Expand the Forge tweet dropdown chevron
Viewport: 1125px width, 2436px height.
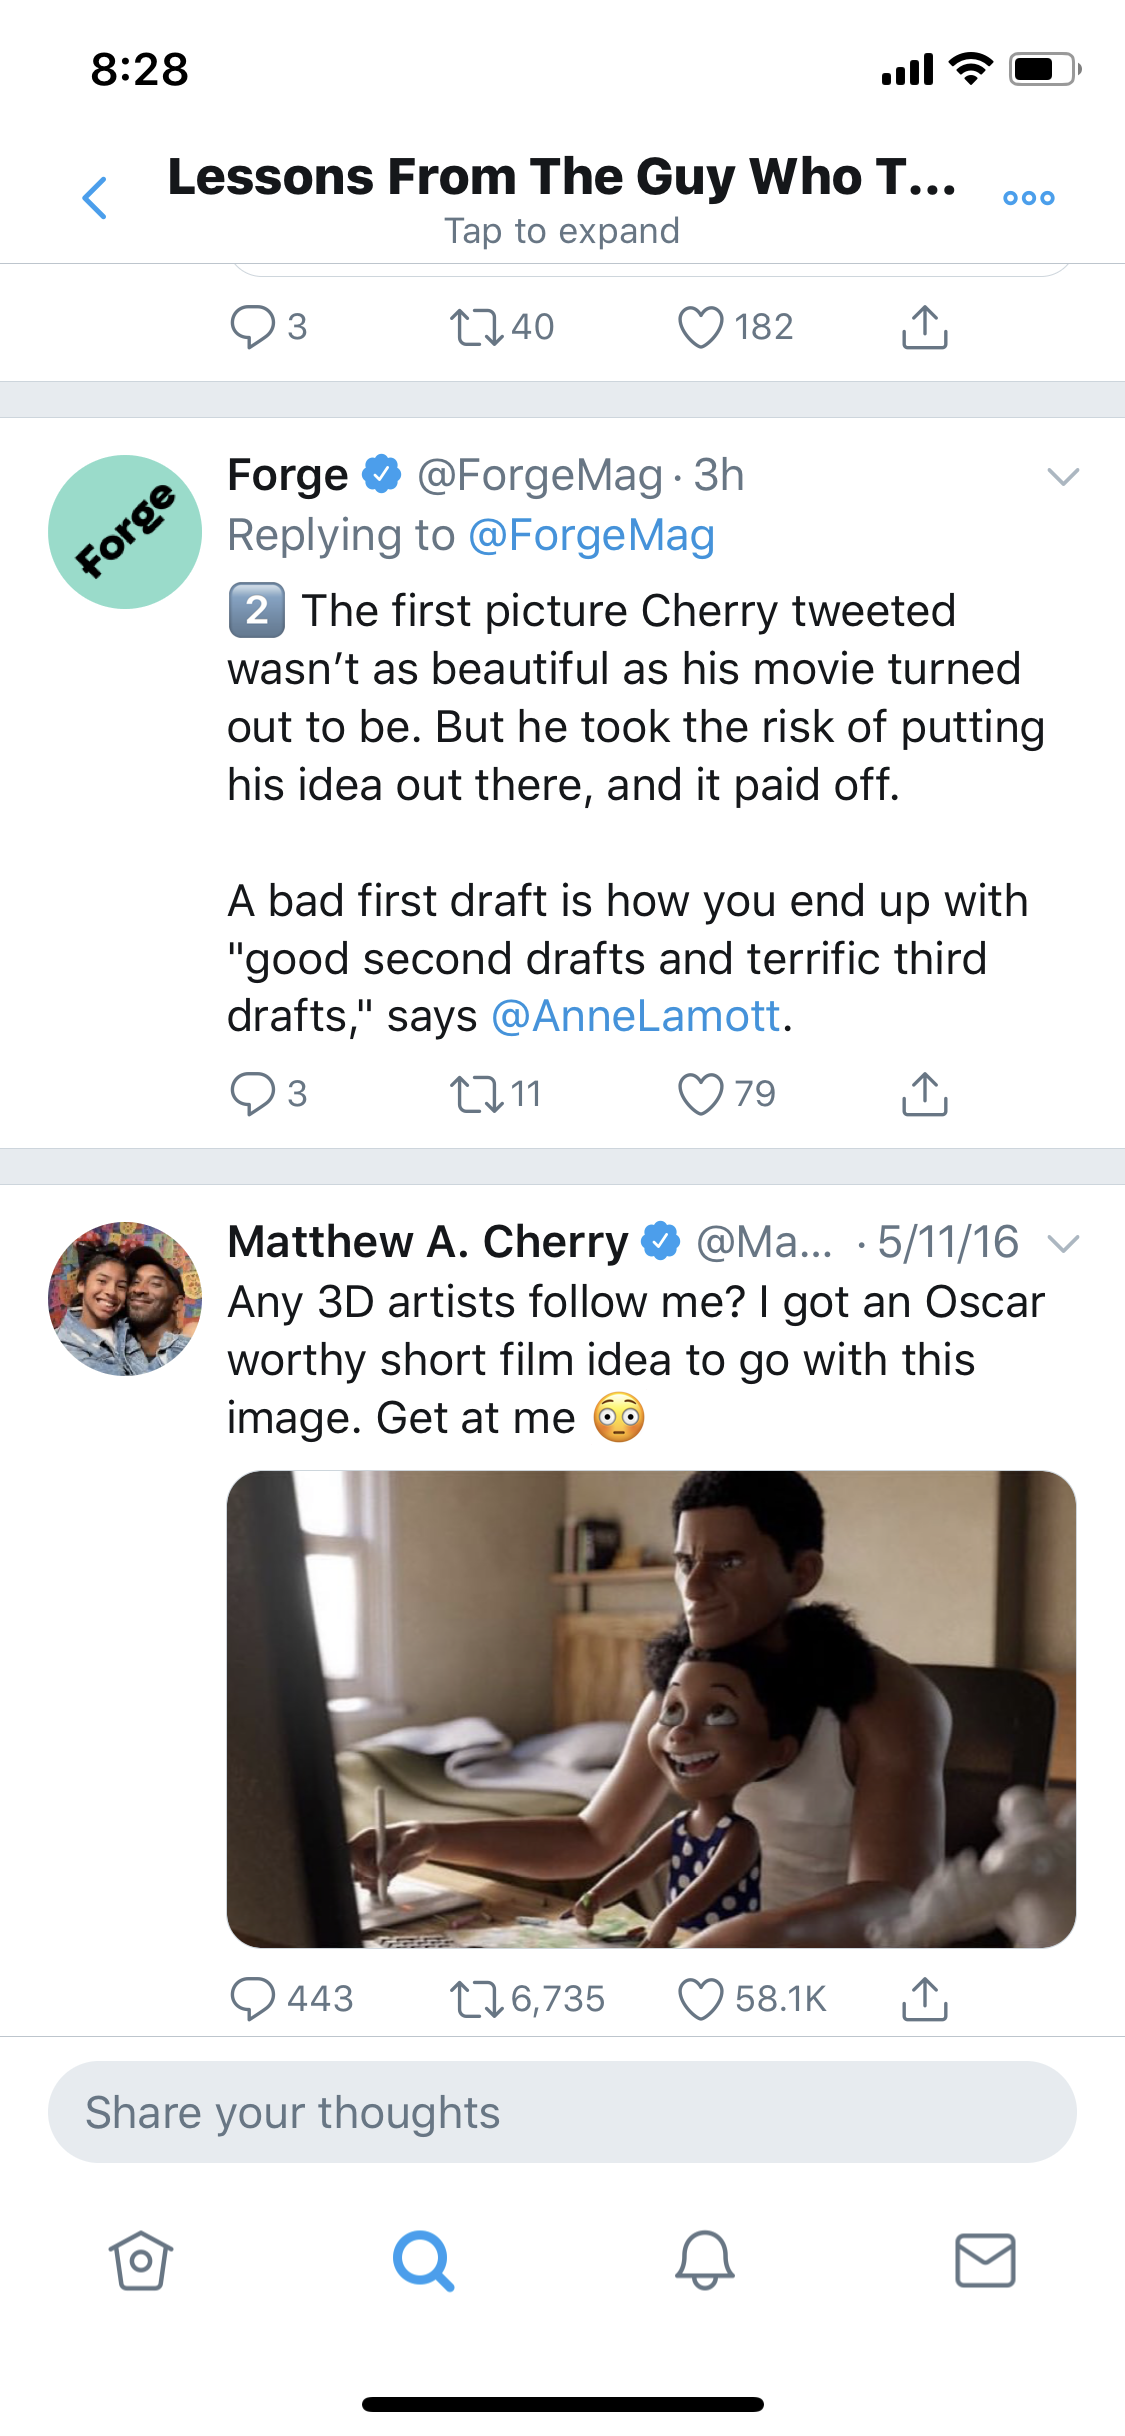click(1063, 476)
